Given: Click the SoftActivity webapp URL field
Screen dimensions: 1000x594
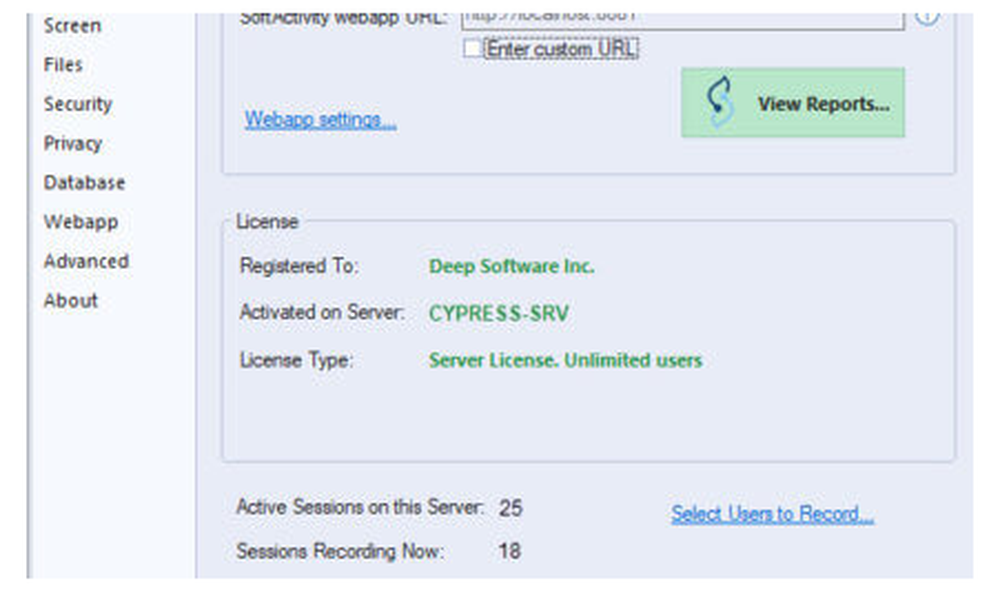Looking at the screenshot, I should pyautogui.click(x=682, y=19).
